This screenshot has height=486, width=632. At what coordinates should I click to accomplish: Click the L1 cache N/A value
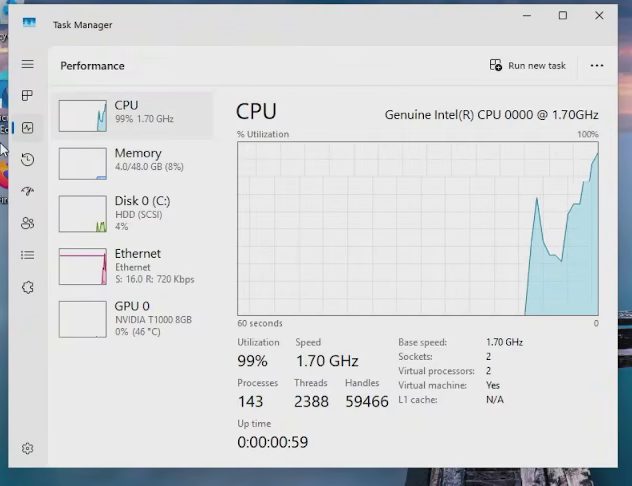pyautogui.click(x=495, y=400)
